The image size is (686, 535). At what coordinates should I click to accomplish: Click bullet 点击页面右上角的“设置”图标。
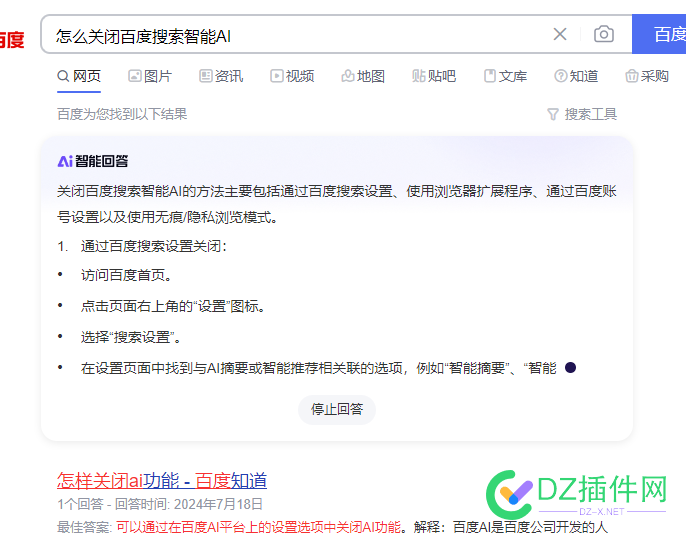(174, 306)
